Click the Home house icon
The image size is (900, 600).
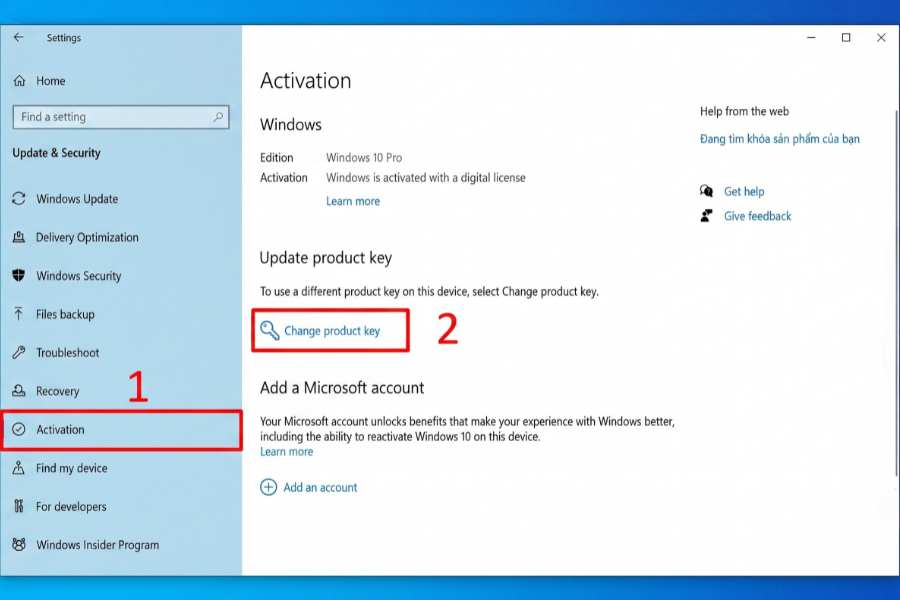[19, 81]
